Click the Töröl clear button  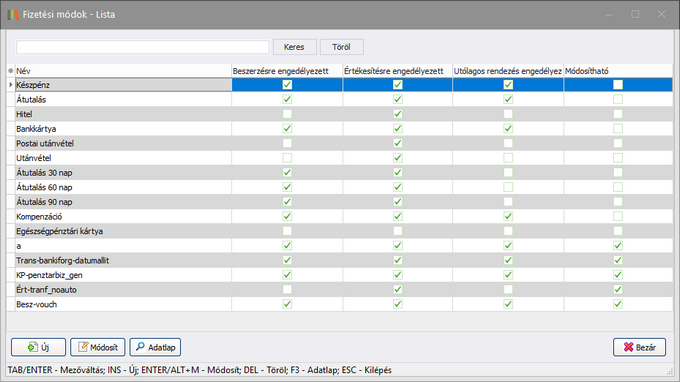pyautogui.click(x=342, y=47)
